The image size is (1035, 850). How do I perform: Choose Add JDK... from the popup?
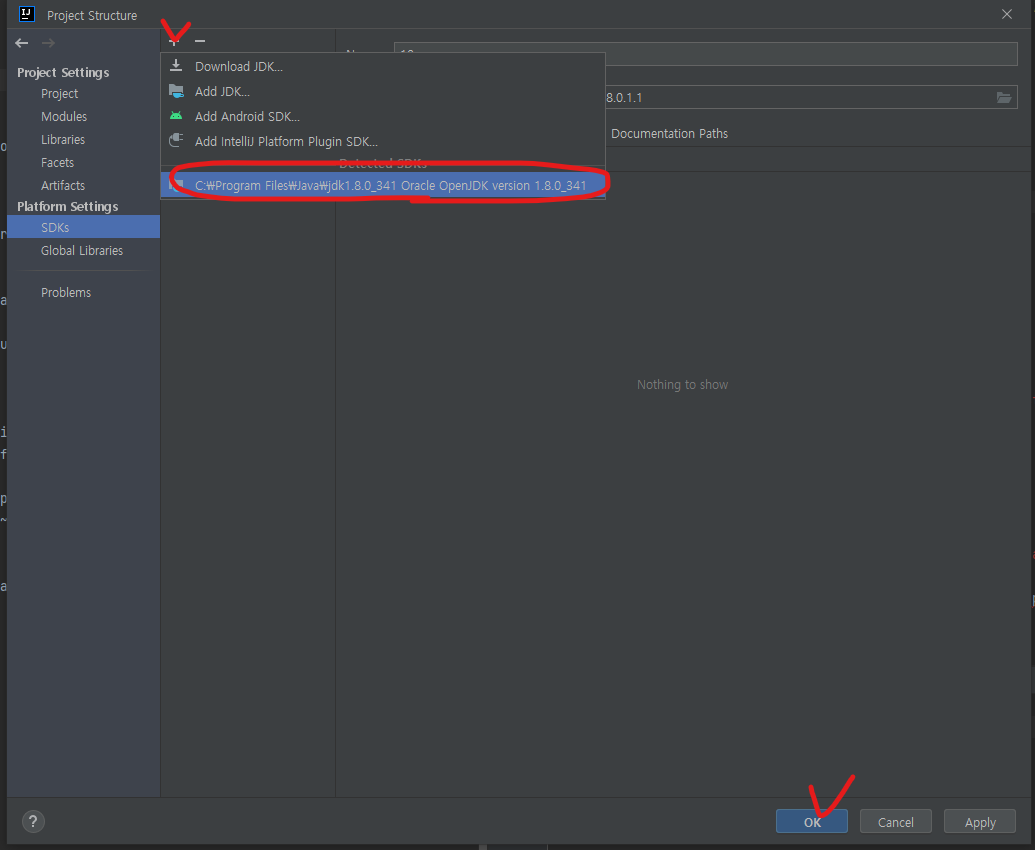point(383,91)
